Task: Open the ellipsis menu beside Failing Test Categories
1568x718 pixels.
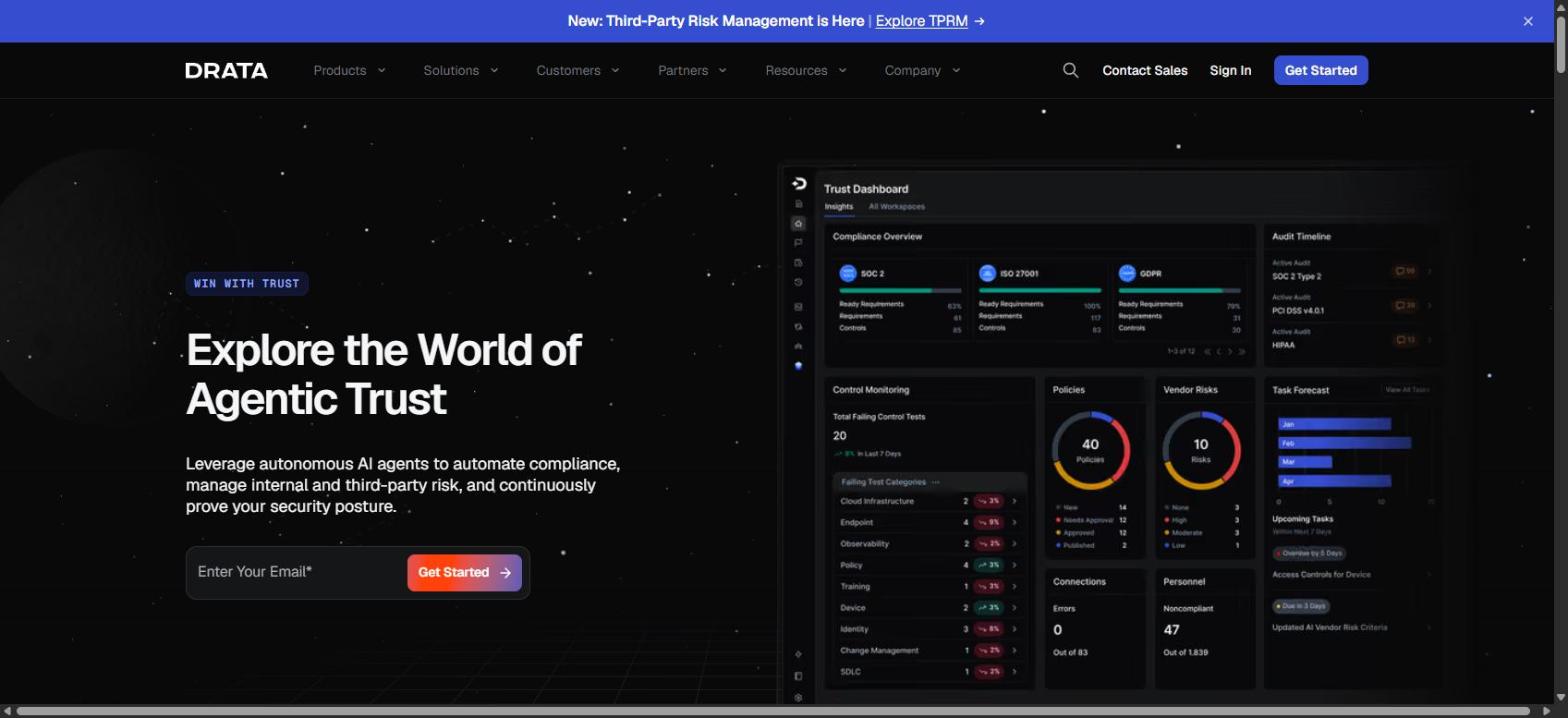Action: click(936, 482)
